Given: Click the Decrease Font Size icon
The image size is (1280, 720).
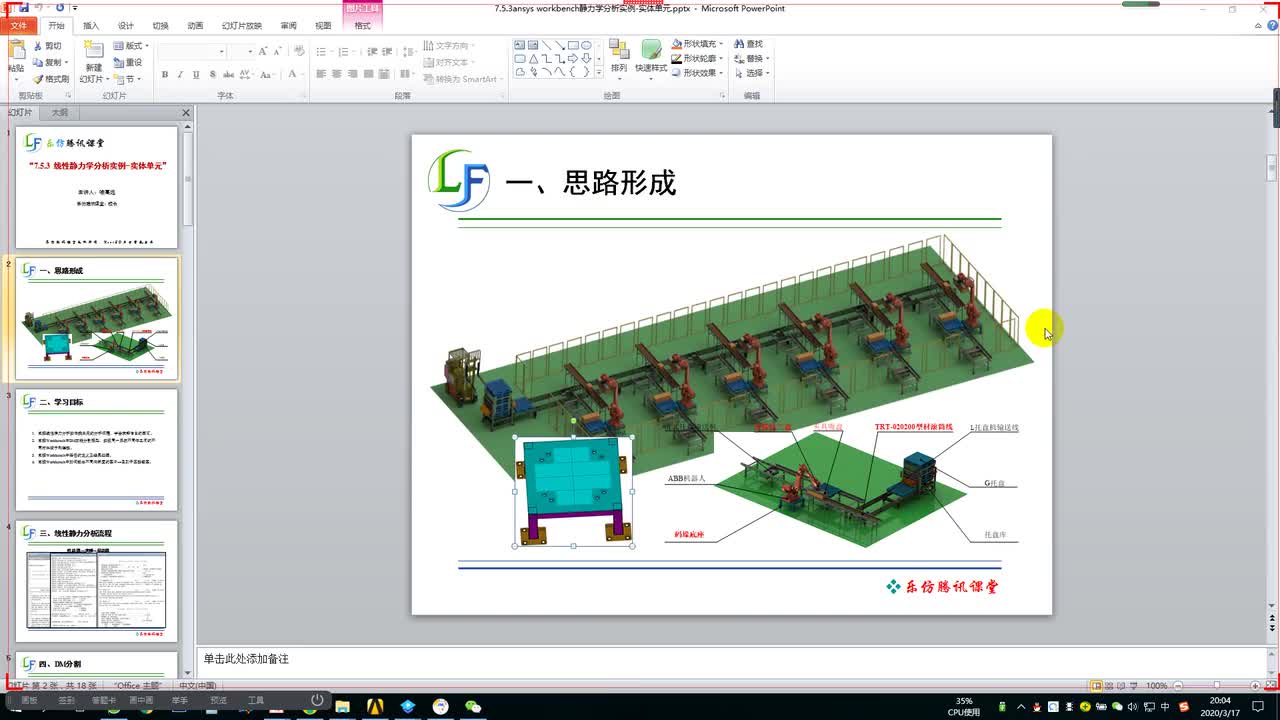Looking at the screenshot, I should tap(277, 51).
